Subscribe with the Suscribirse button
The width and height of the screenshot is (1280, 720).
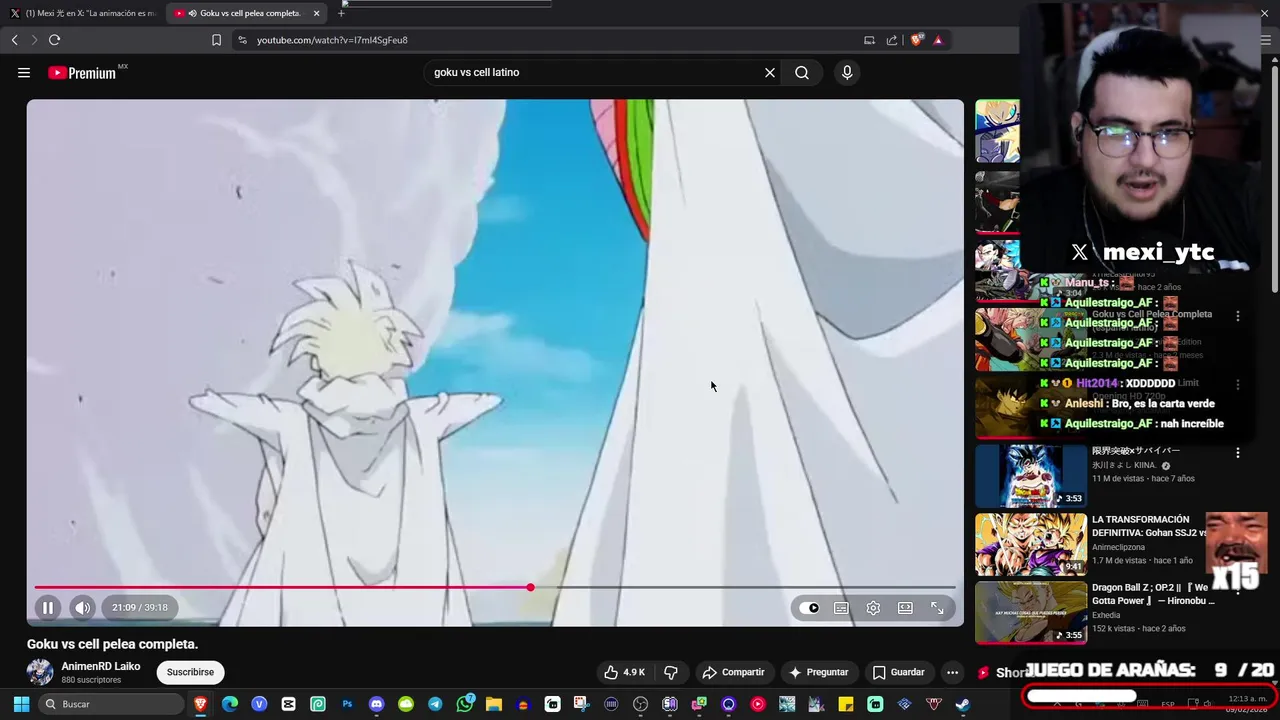[x=190, y=672]
